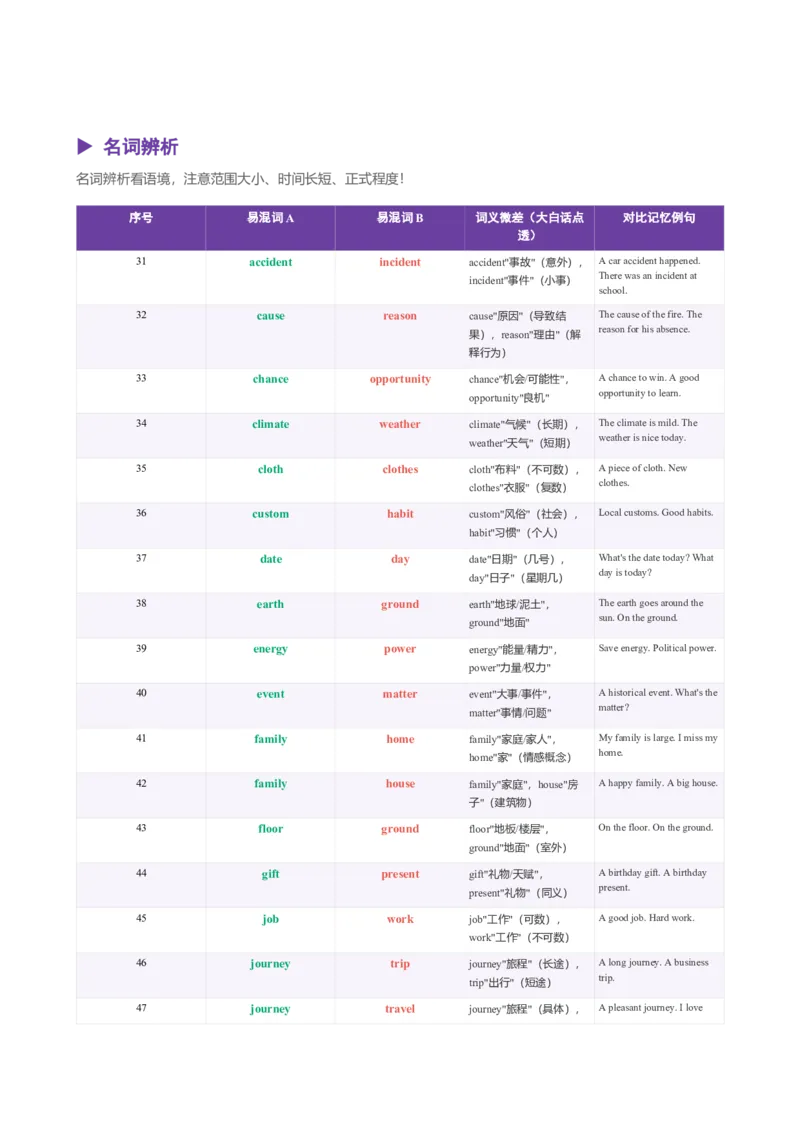Select the red word work
Screen dimensions: 800x1132
point(400,919)
